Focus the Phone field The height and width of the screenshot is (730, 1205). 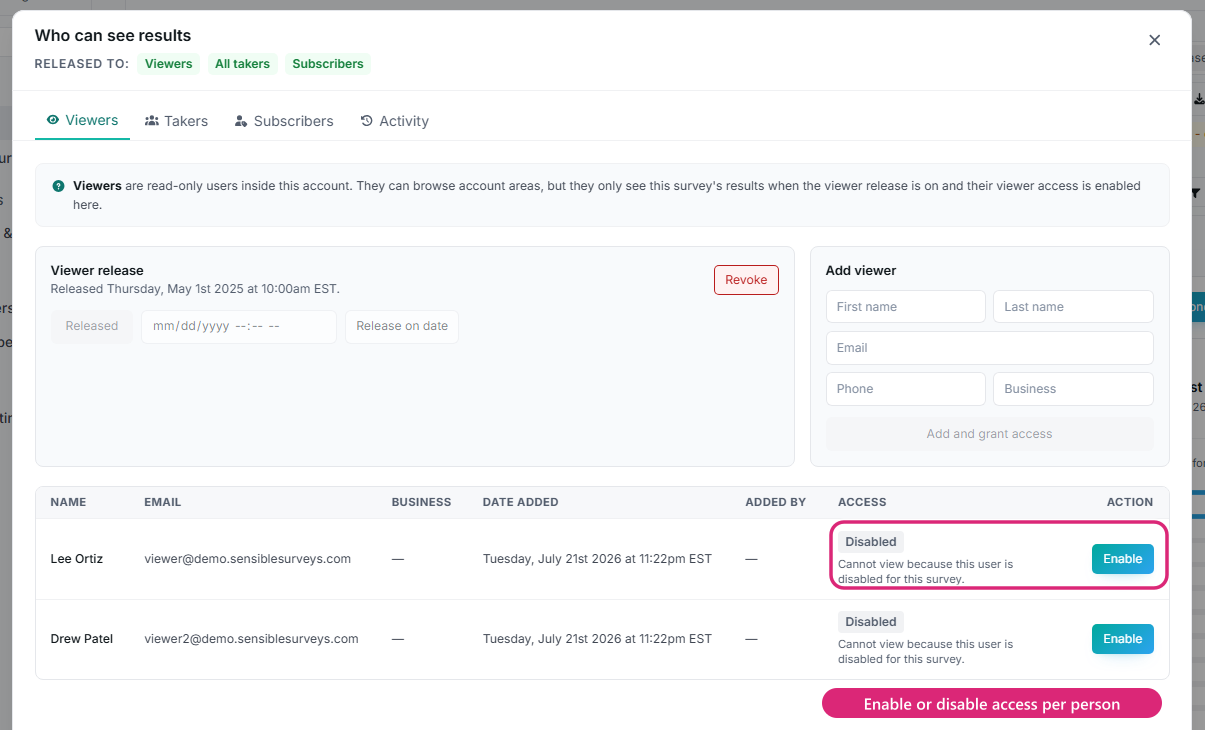906,389
